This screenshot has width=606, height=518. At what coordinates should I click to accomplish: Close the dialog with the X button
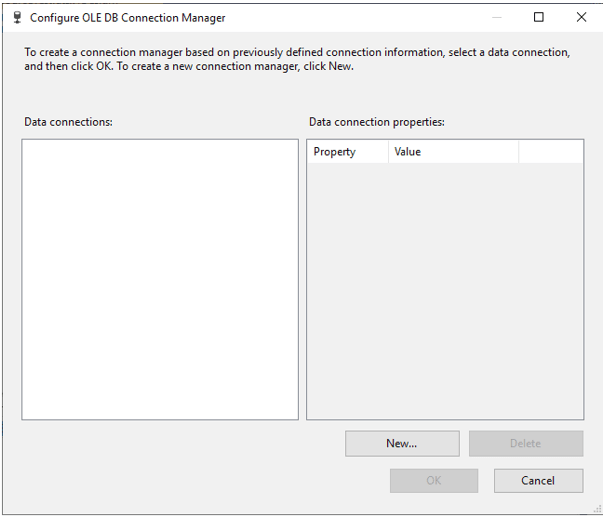(x=582, y=17)
